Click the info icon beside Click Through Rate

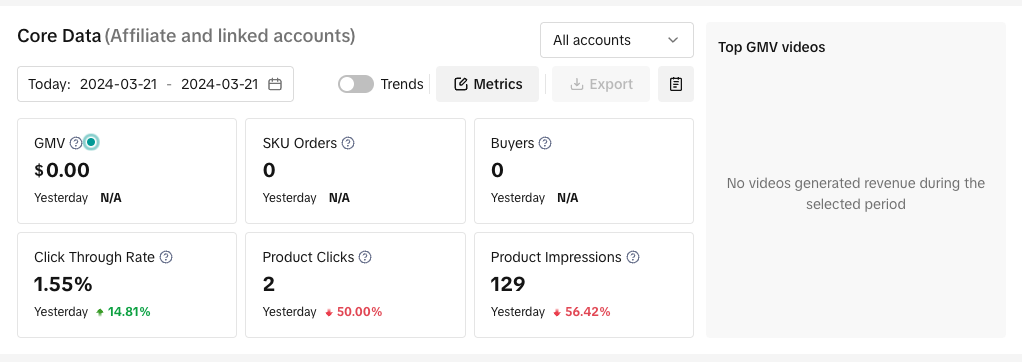[x=166, y=257]
